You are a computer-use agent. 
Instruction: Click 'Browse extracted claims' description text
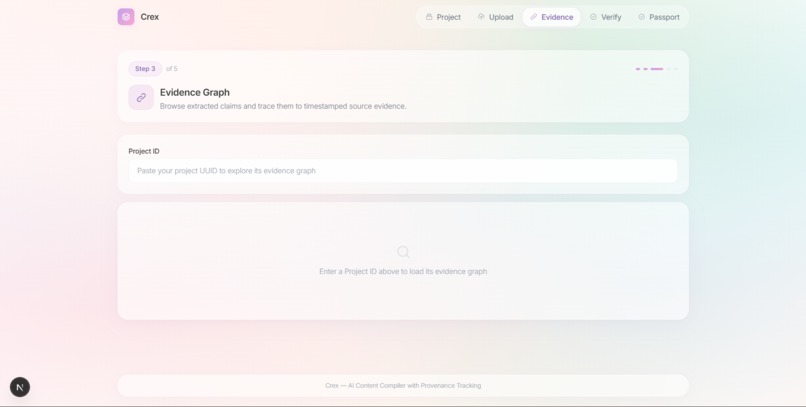[283, 106]
